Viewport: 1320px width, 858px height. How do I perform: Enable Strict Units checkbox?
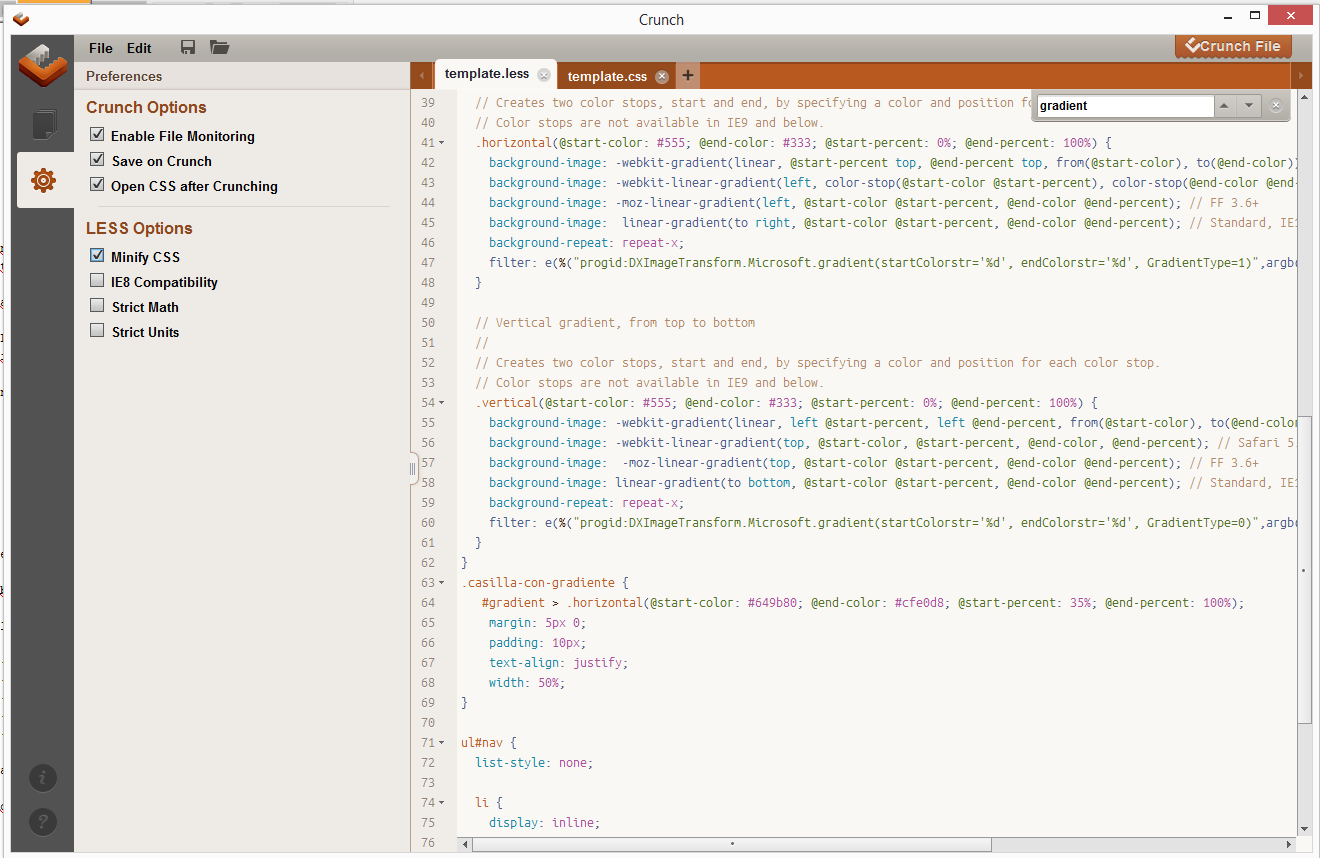pos(97,330)
